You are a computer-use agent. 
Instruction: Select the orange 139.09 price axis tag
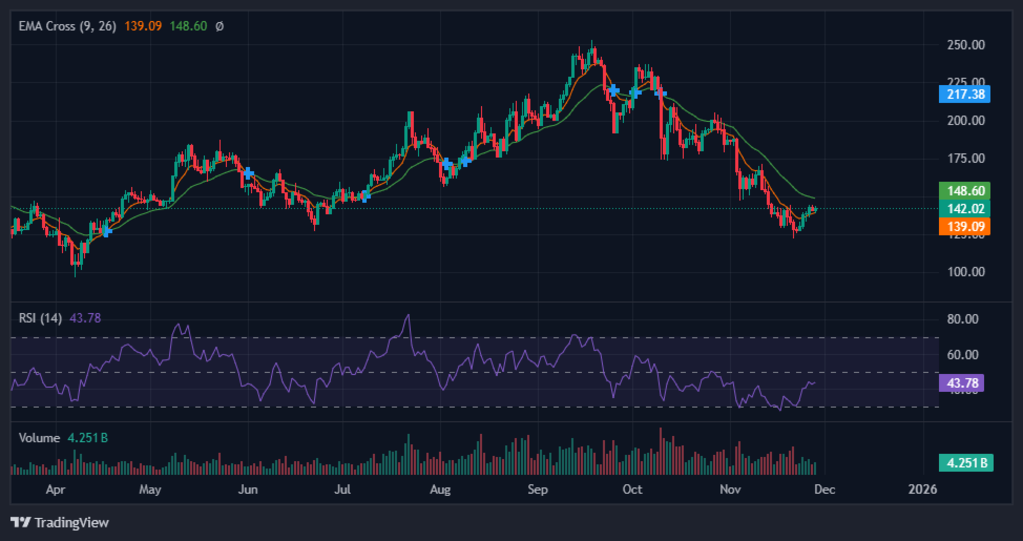[964, 227]
